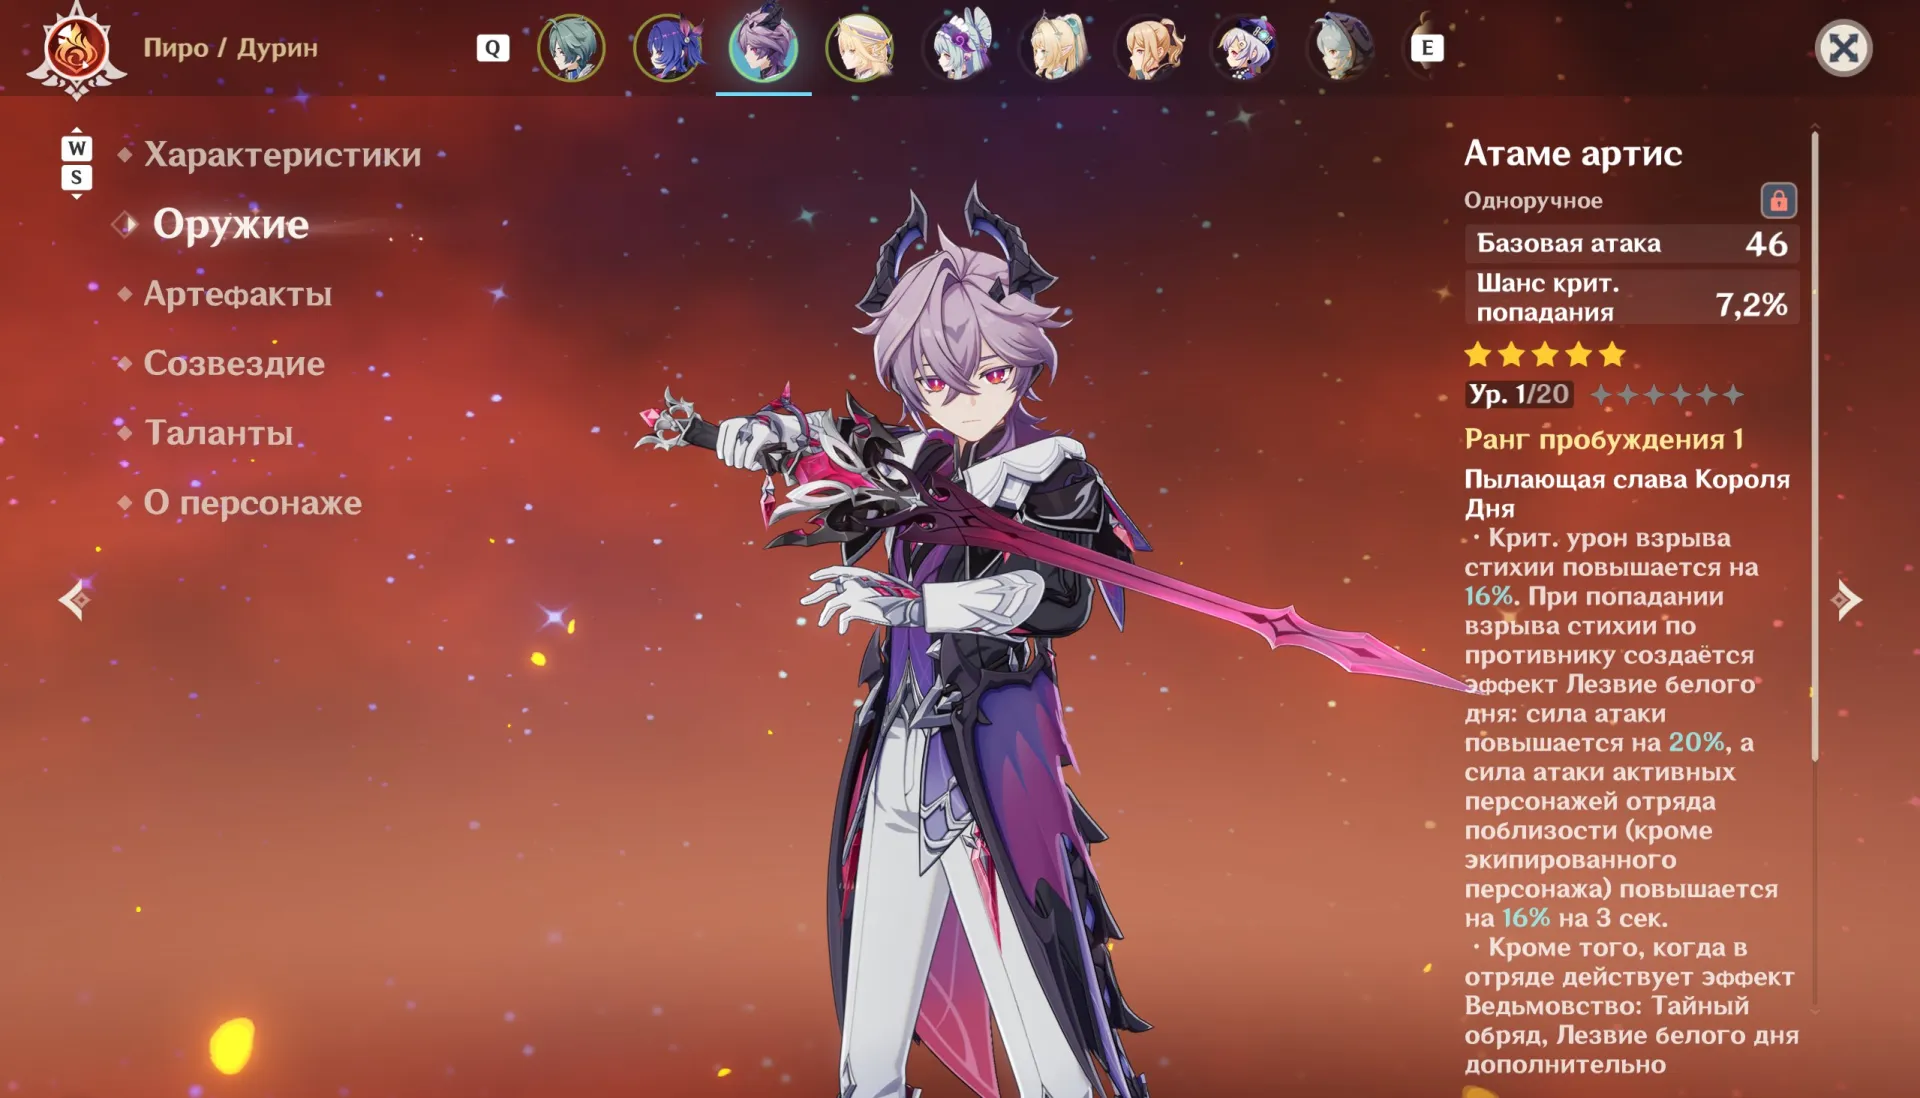Viewport: 1920px width, 1098px height.
Task: Select the blue-haired character portrait
Action: coord(667,47)
